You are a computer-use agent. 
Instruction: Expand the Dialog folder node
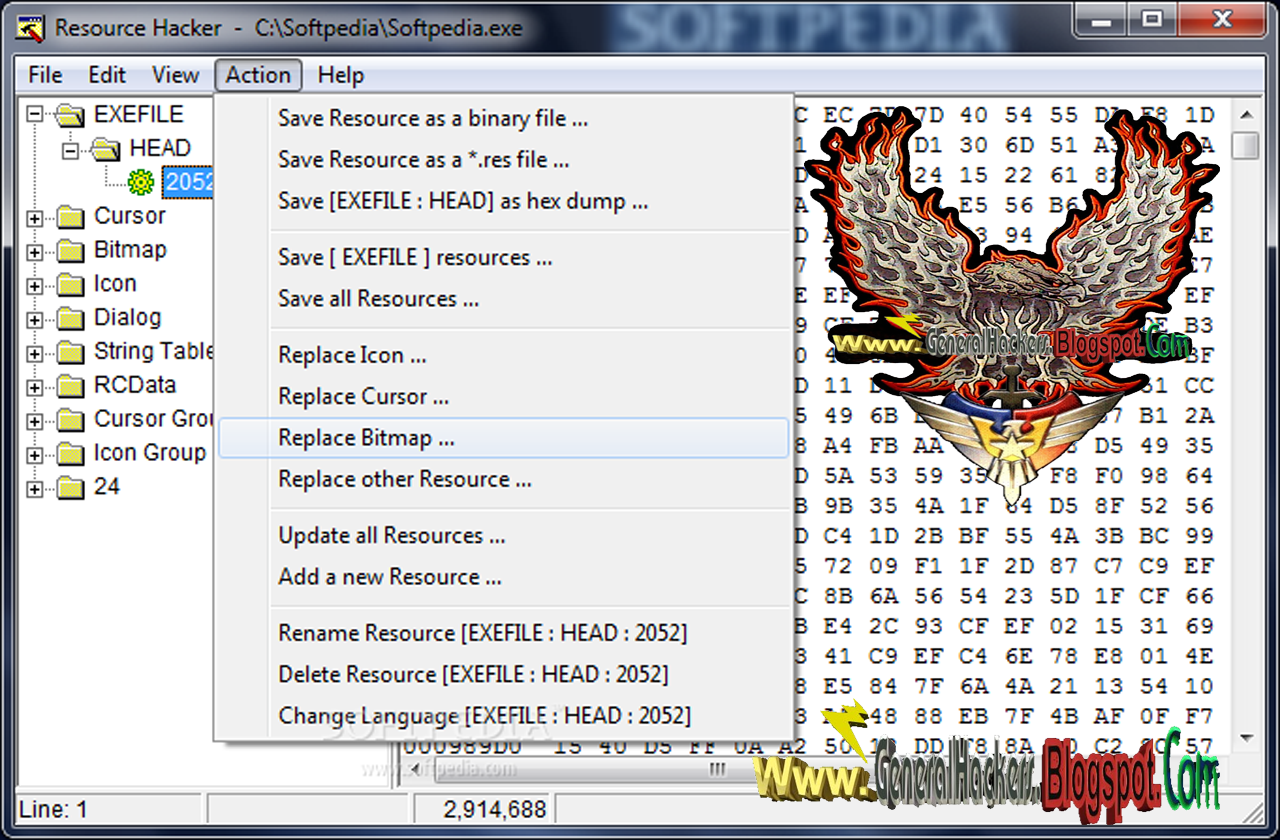35,320
